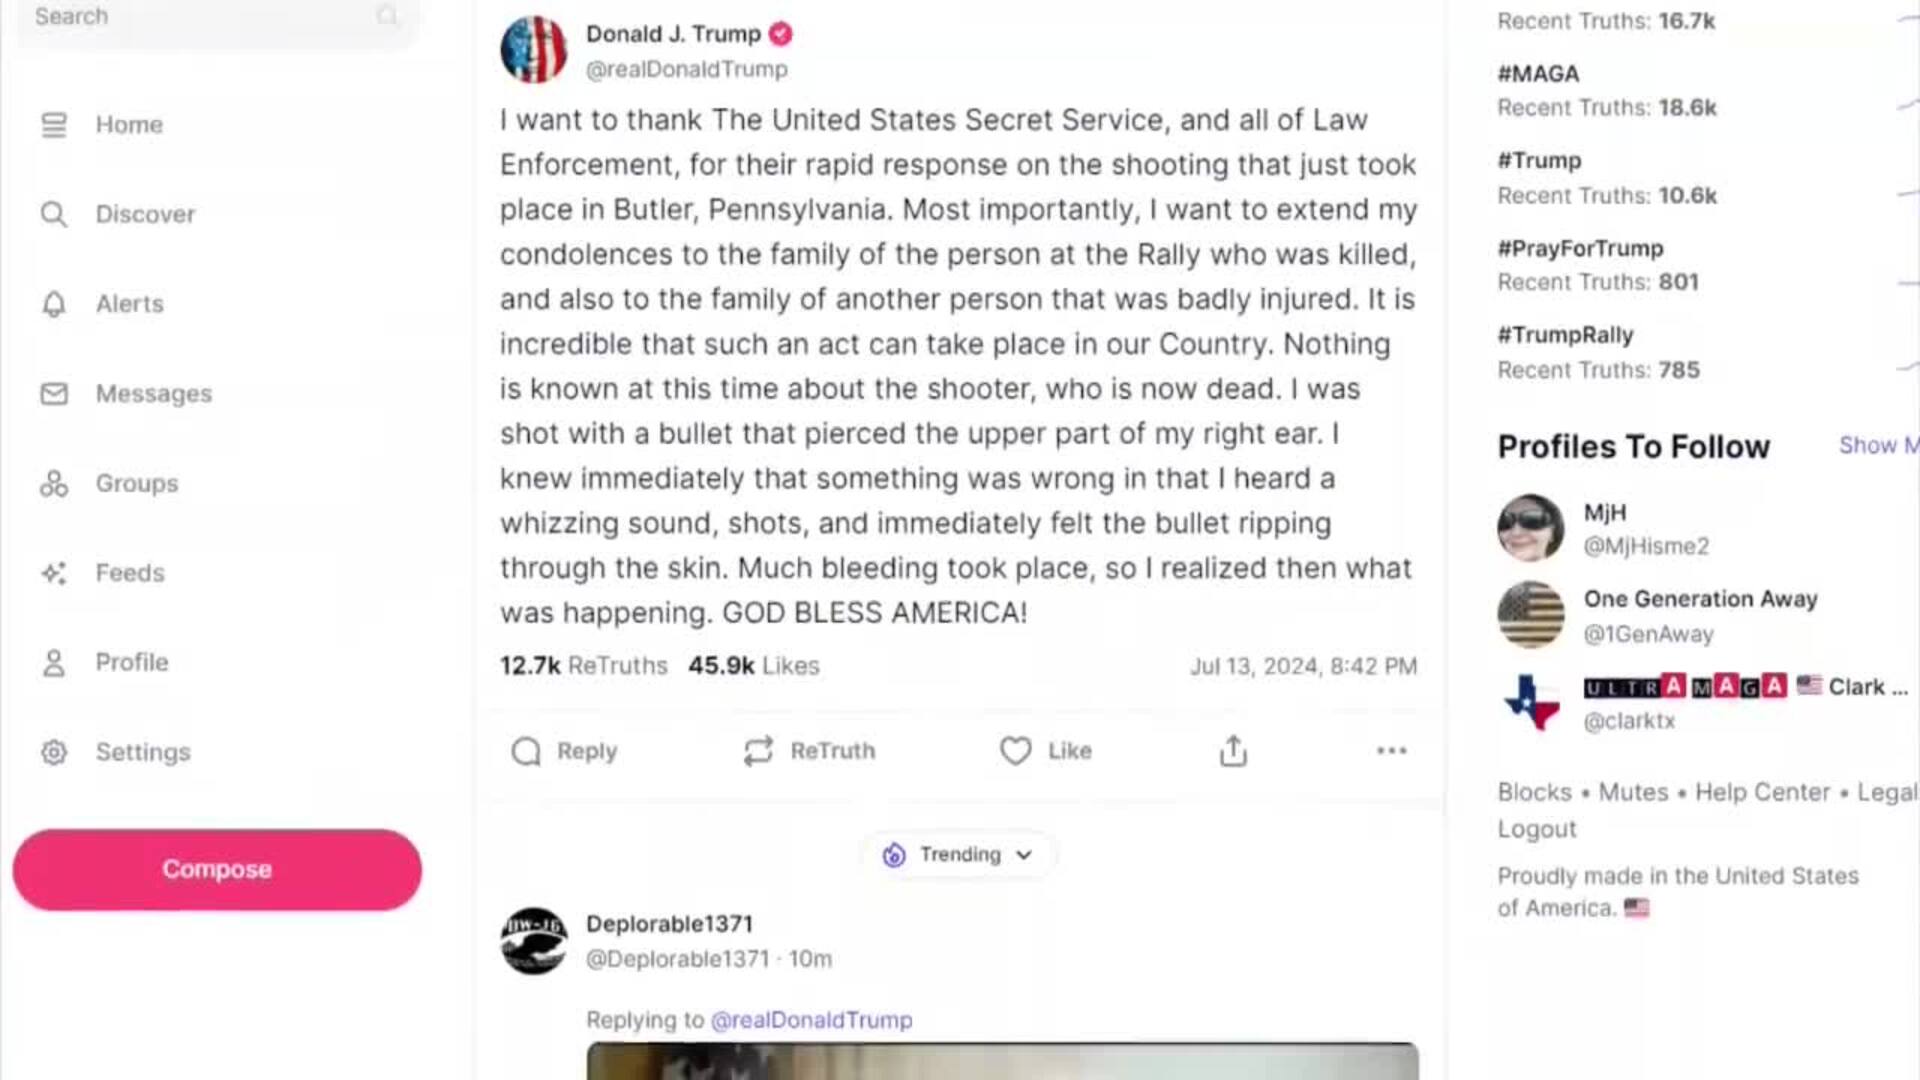Like the post with heart icon
This screenshot has width=1920, height=1080.
[1015, 751]
